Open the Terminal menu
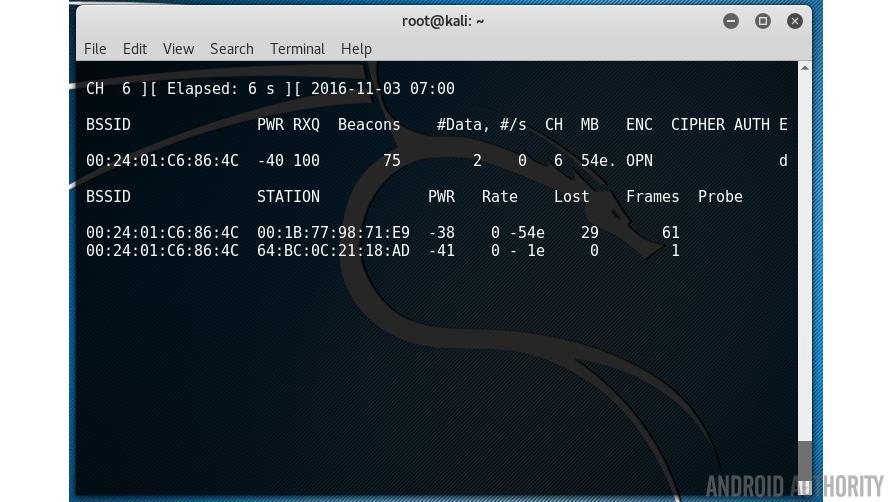Image resolution: width=892 pixels, height=502 pixels. 297,48
